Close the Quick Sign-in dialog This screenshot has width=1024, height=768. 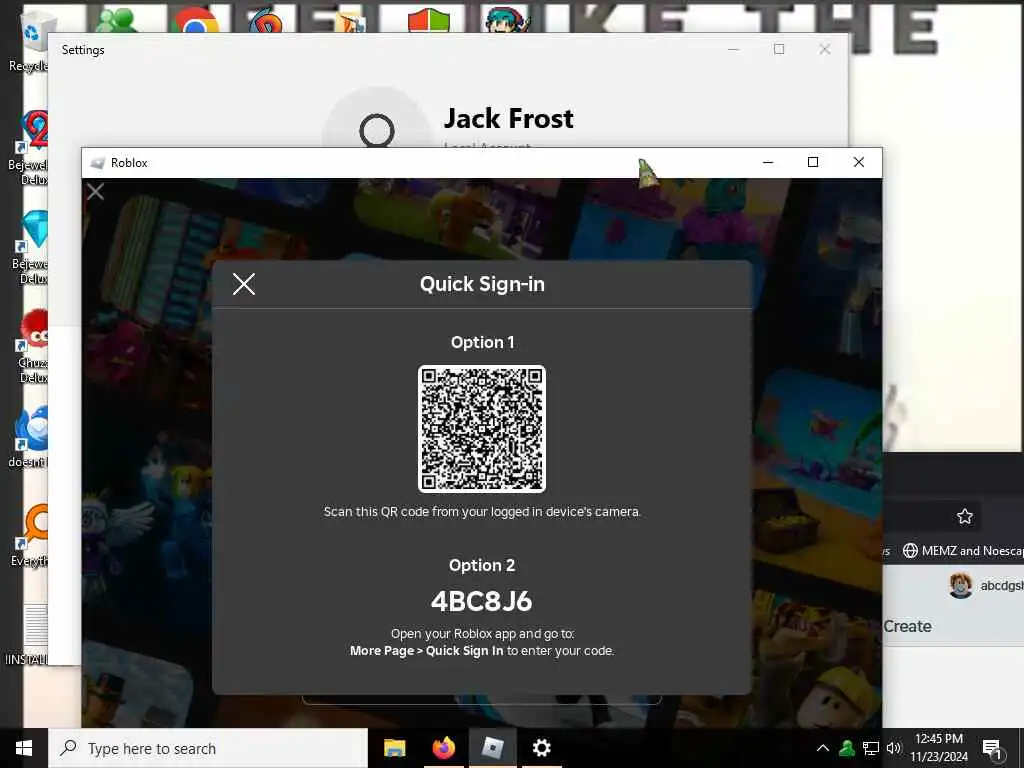click(244, 284)
